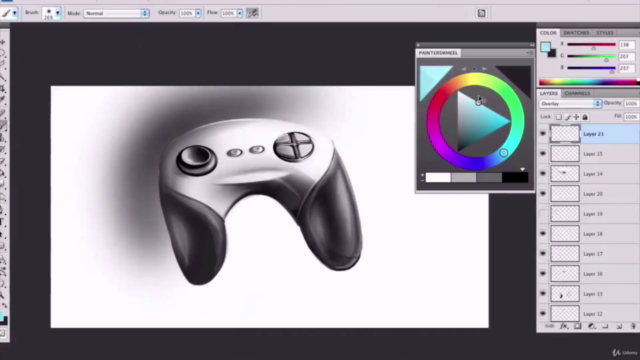Delete layer using trash icon
The height and width of the screenshot is (360, 640).
point(633,326)
